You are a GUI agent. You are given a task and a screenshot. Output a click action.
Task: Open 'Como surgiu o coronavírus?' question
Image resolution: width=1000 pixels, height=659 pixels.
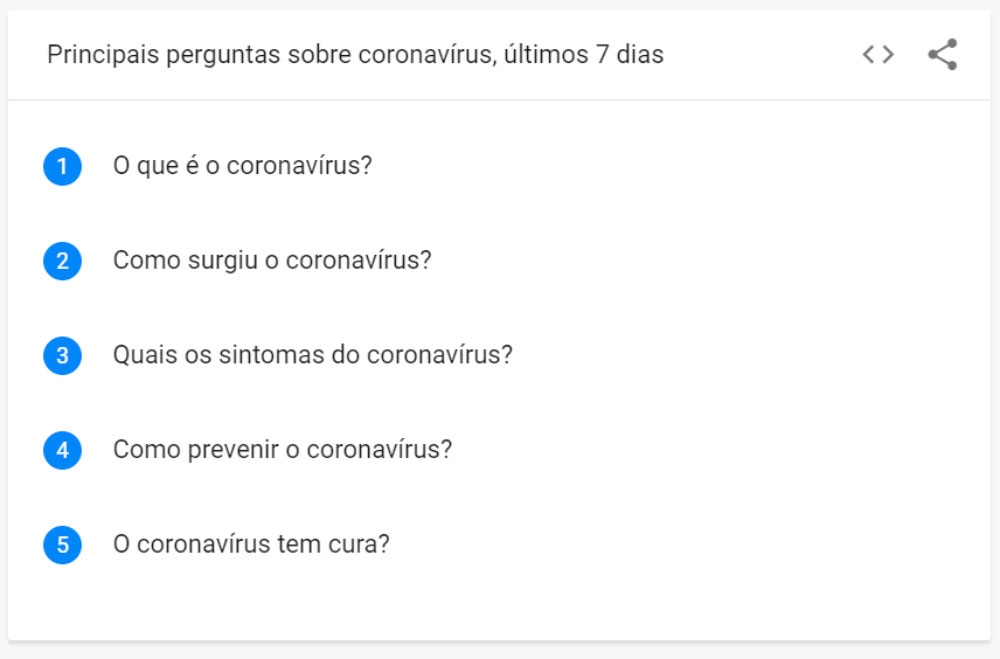coord(272,261)
